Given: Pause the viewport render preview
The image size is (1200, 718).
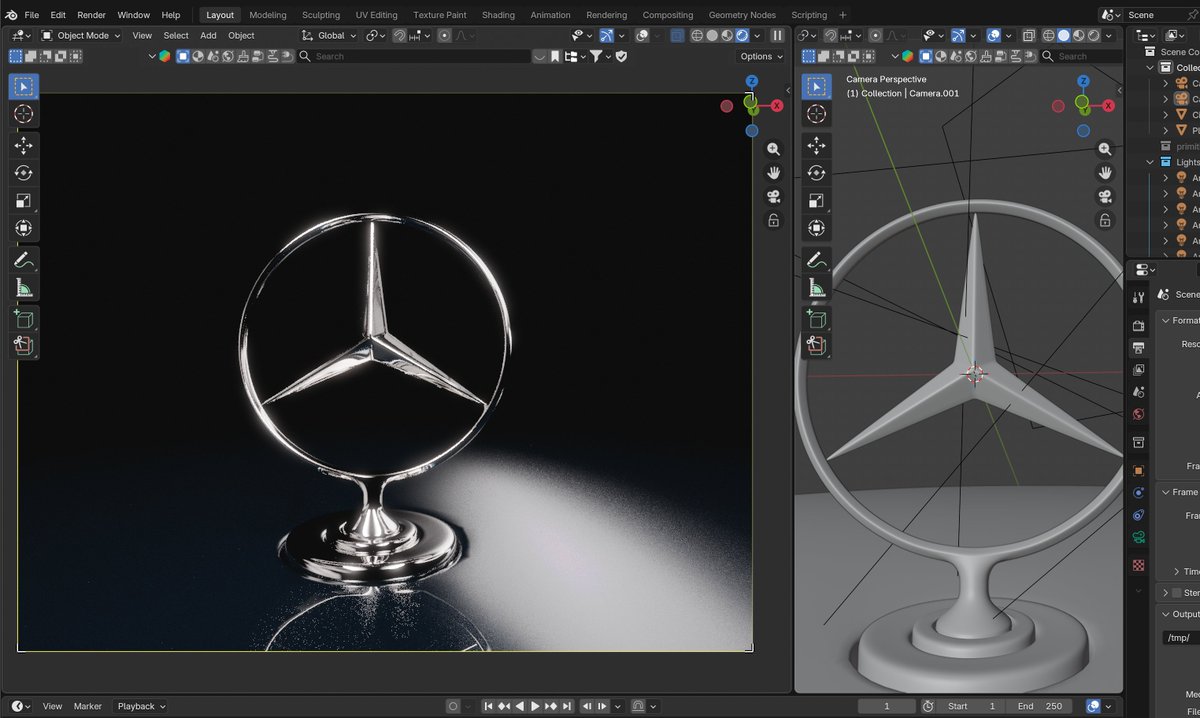Looking at the screenshot, I should click(x=777, y=35).
